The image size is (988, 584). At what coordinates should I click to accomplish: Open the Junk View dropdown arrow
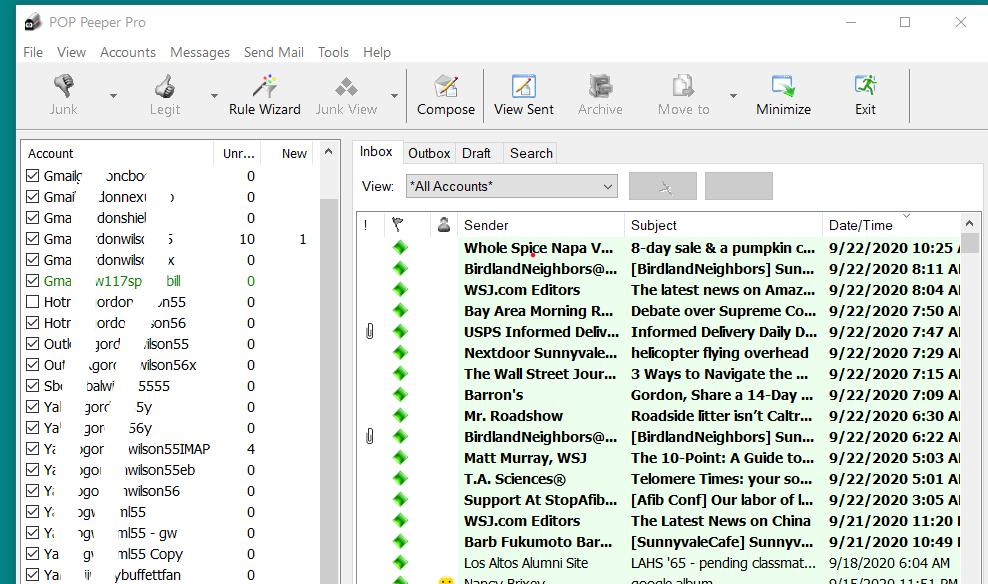394,96
